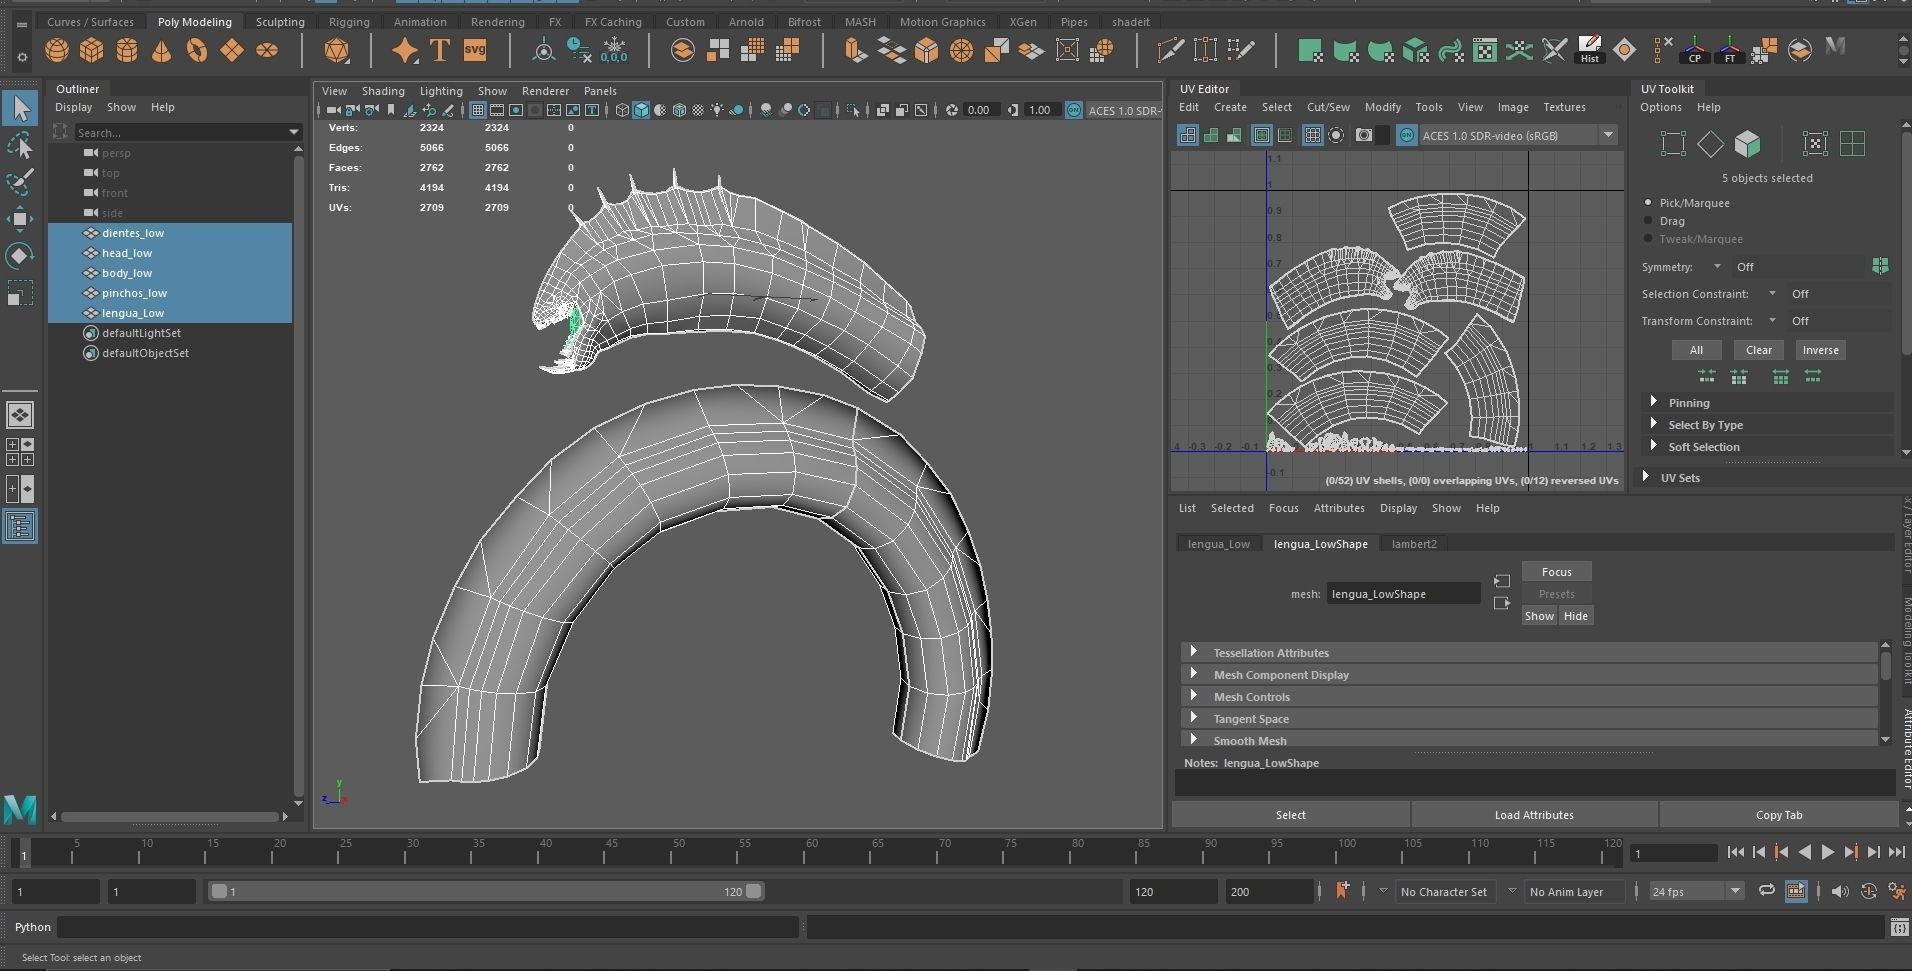The height and width of the screenshot is (971, 1912).
Task: Click the polygon sphere shelf icon
Action: [x=57, y=50]
